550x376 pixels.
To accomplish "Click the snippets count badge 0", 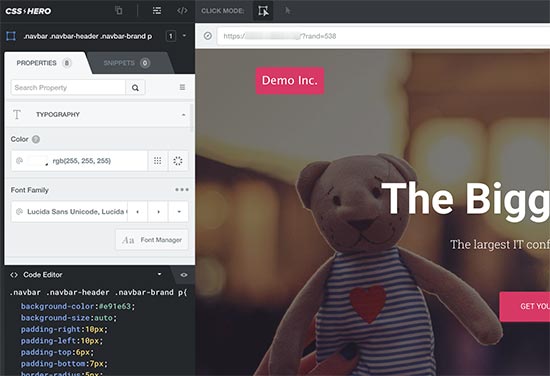I will pyautogui.click(x=145, y=63).
